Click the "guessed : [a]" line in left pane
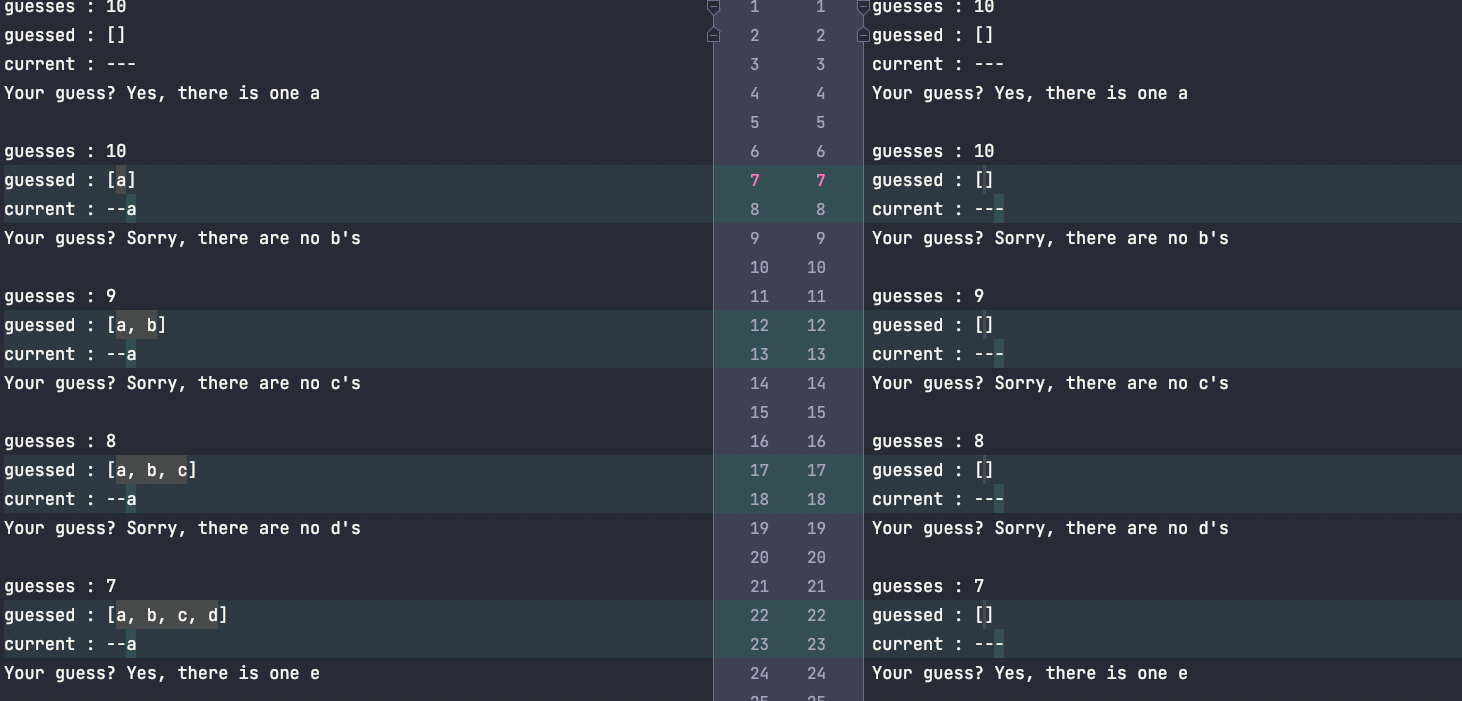 pos(70,180)
